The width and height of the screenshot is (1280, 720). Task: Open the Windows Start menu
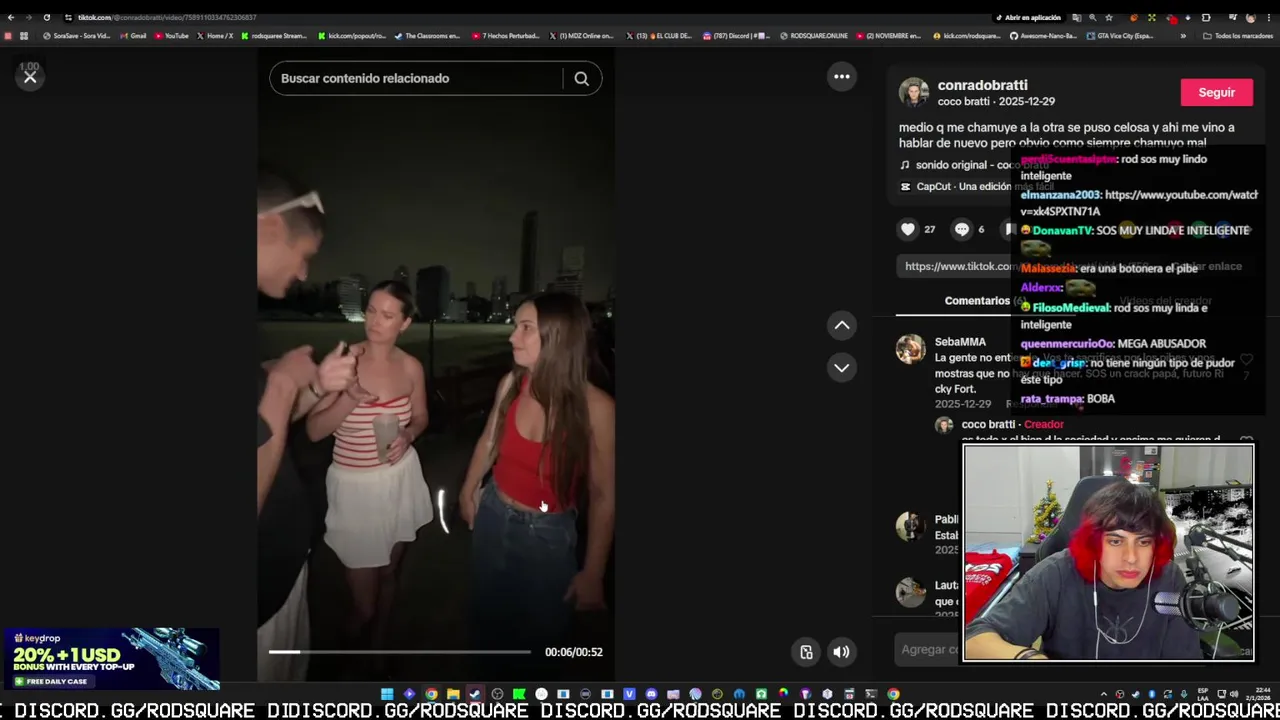pos(387,694)
